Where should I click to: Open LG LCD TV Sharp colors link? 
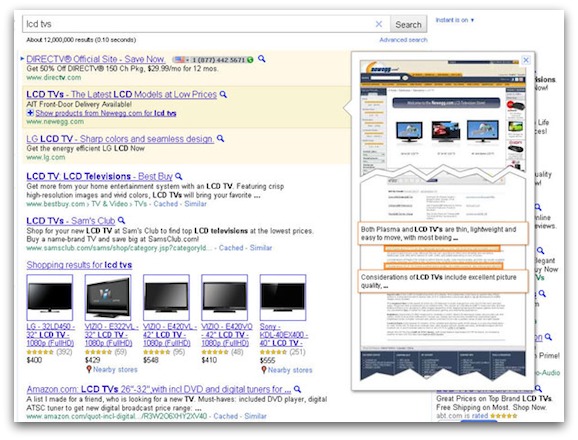[120, 139]
